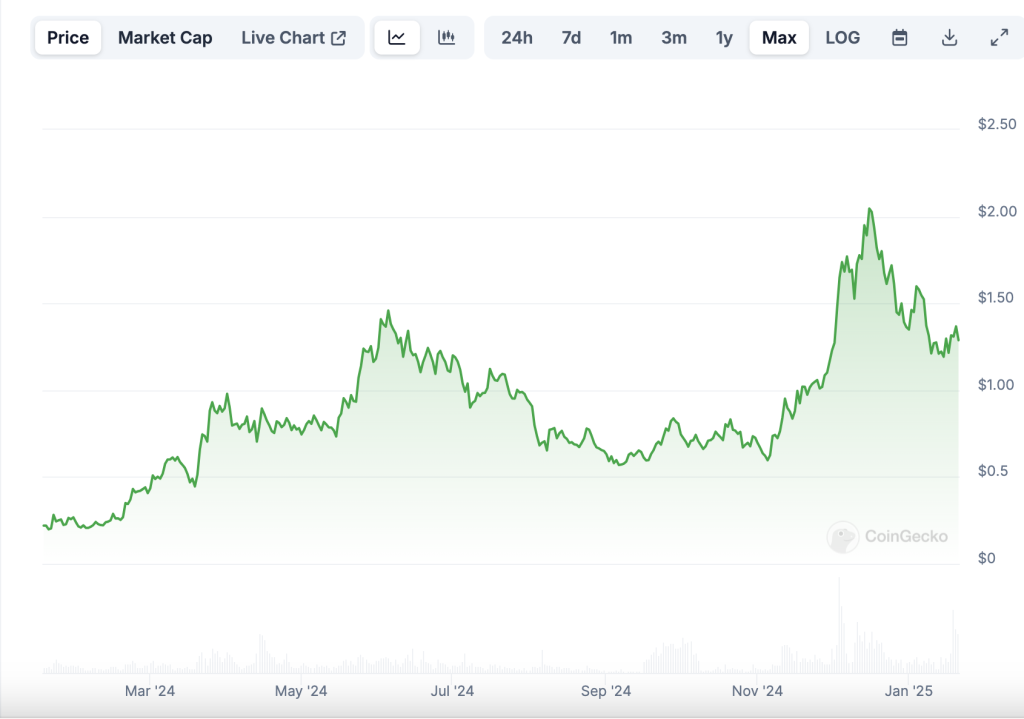Toggle the LOG scale option
Viewport: 1024px width, 719px height.
(842, 38)
